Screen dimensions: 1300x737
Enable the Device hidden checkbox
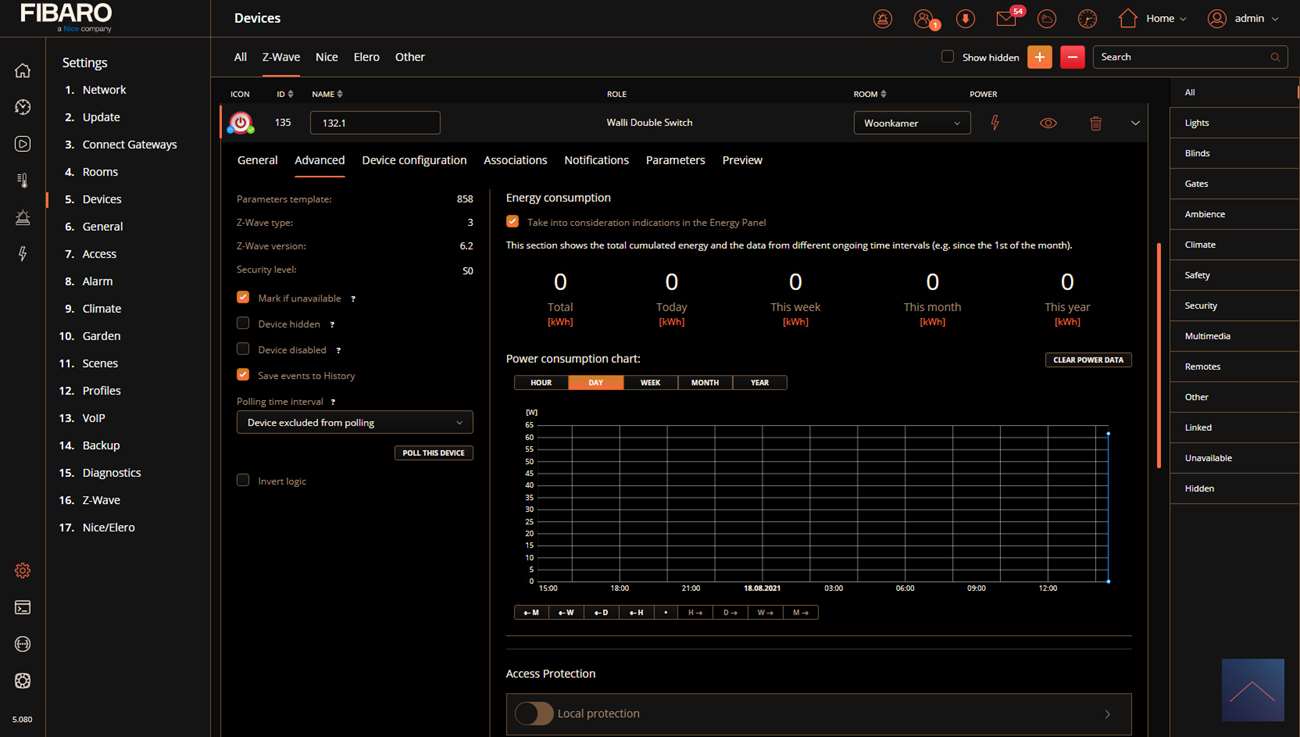click(243, 324)
